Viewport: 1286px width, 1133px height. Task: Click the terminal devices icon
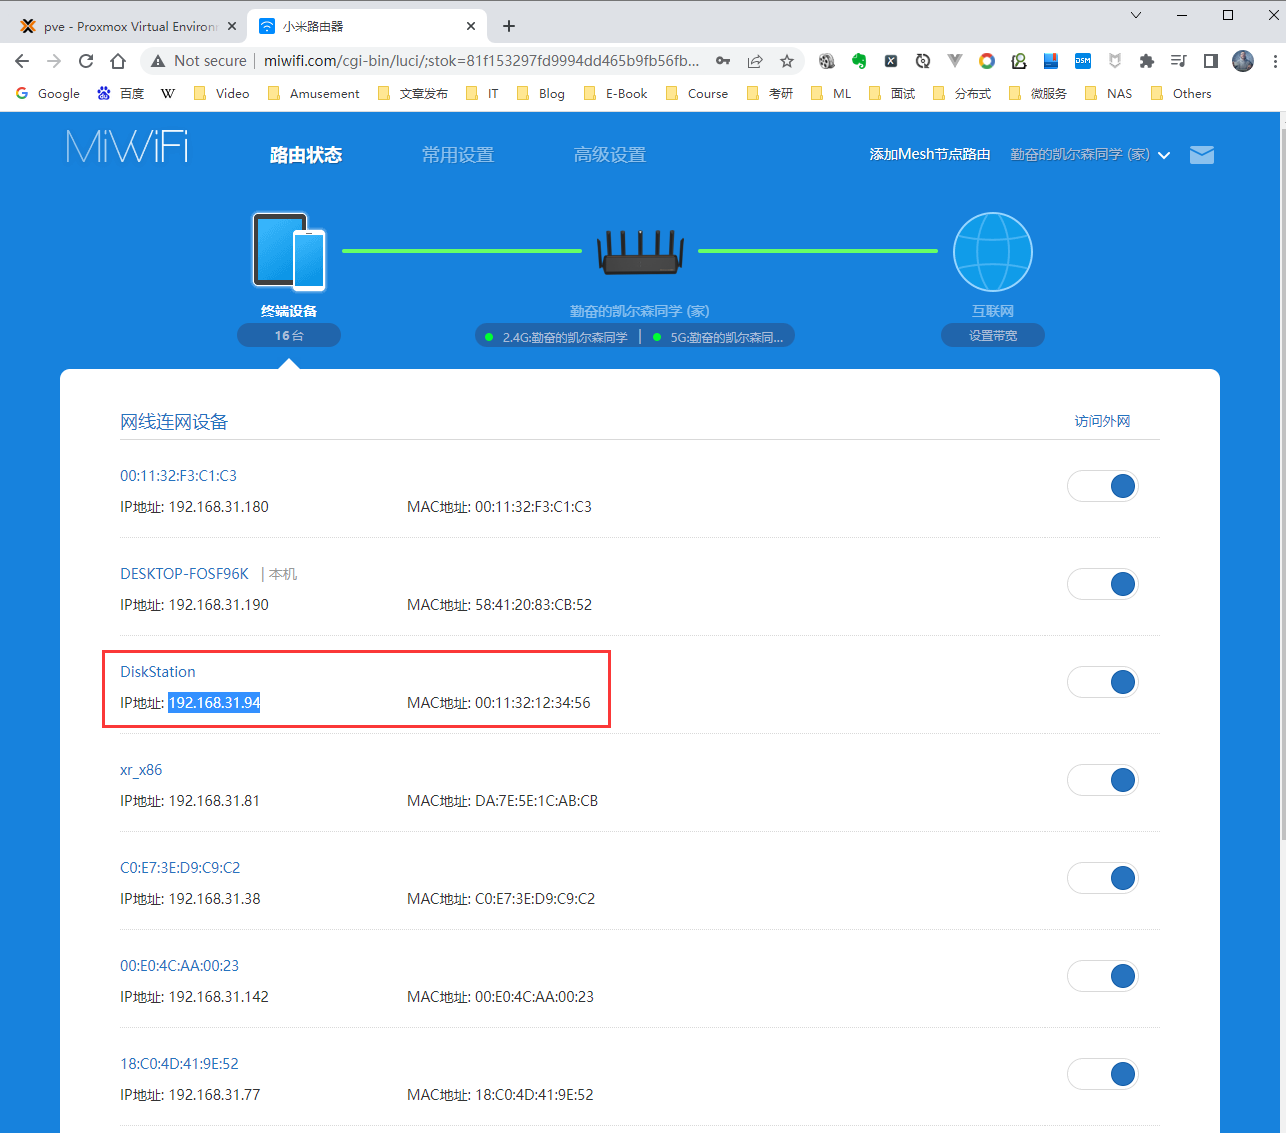[289, 251]
